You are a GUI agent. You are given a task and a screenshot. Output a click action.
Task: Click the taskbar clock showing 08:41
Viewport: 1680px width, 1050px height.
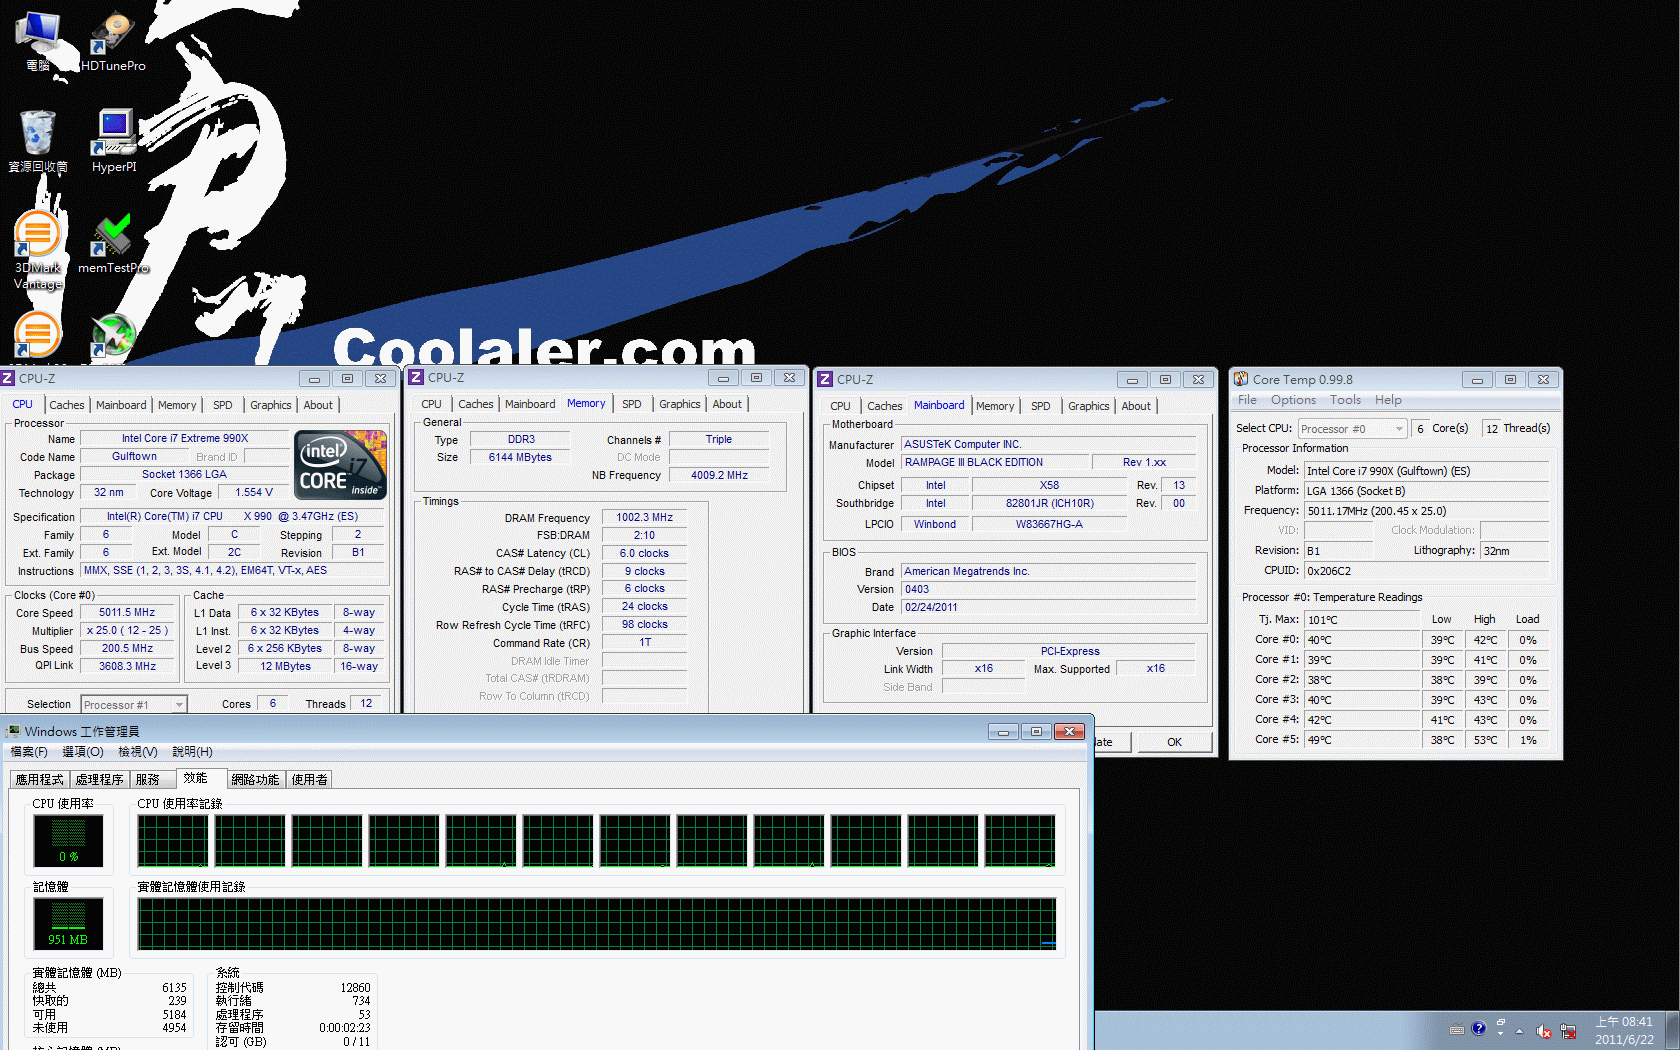pos(1624,1031)
